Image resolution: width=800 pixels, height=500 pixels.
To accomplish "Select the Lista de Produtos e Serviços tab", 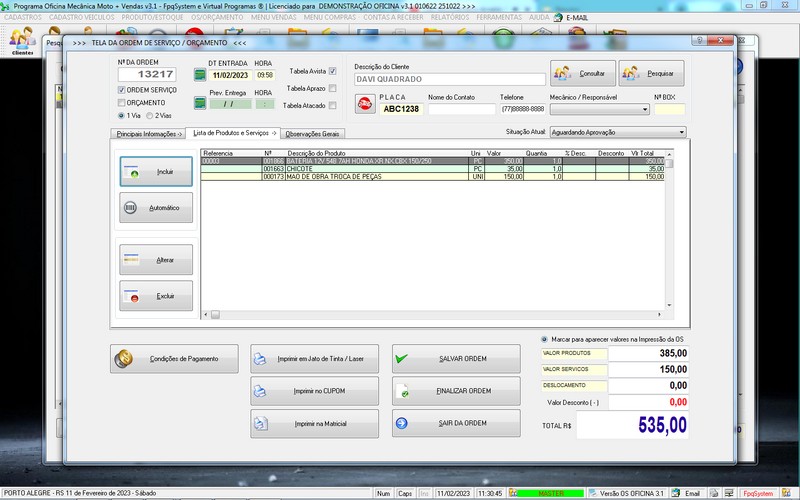I will (233, 133).
